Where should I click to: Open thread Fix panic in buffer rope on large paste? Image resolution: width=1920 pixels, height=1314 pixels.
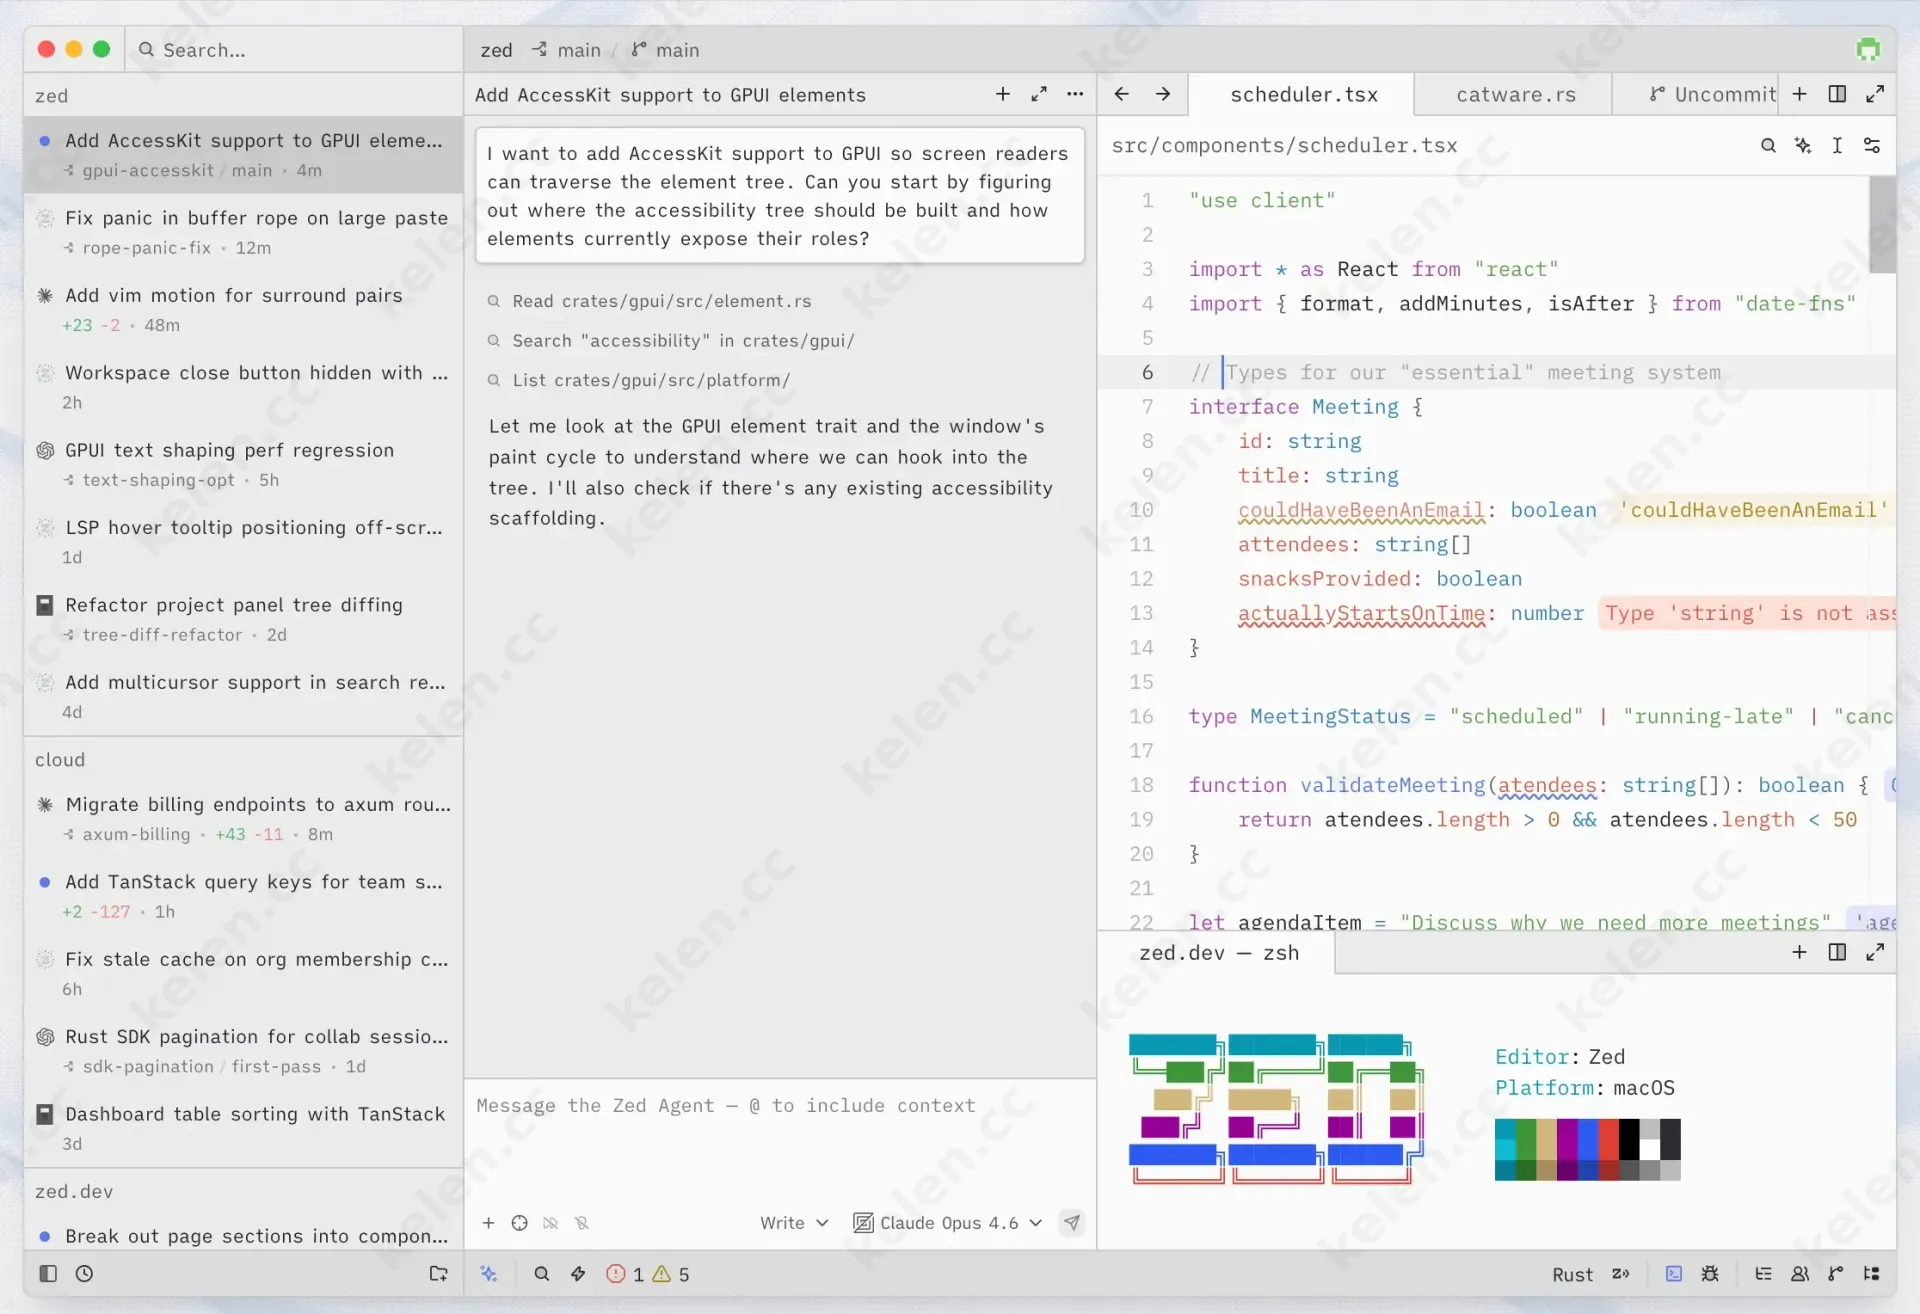243,232
